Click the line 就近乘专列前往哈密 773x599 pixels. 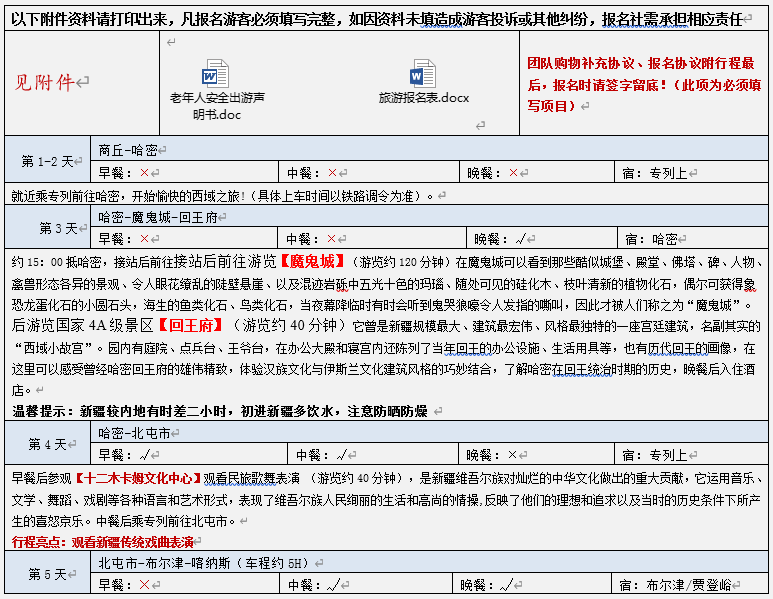223,196
